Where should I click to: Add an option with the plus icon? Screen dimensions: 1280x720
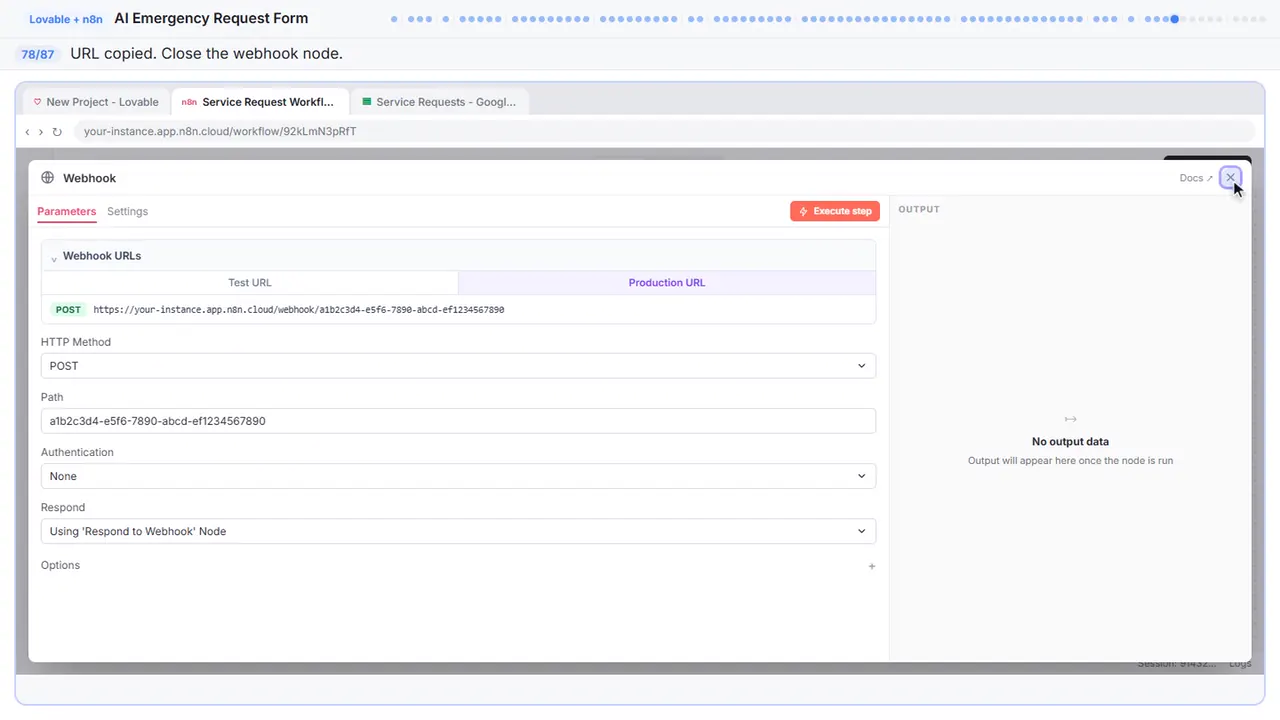click(872, 566)
